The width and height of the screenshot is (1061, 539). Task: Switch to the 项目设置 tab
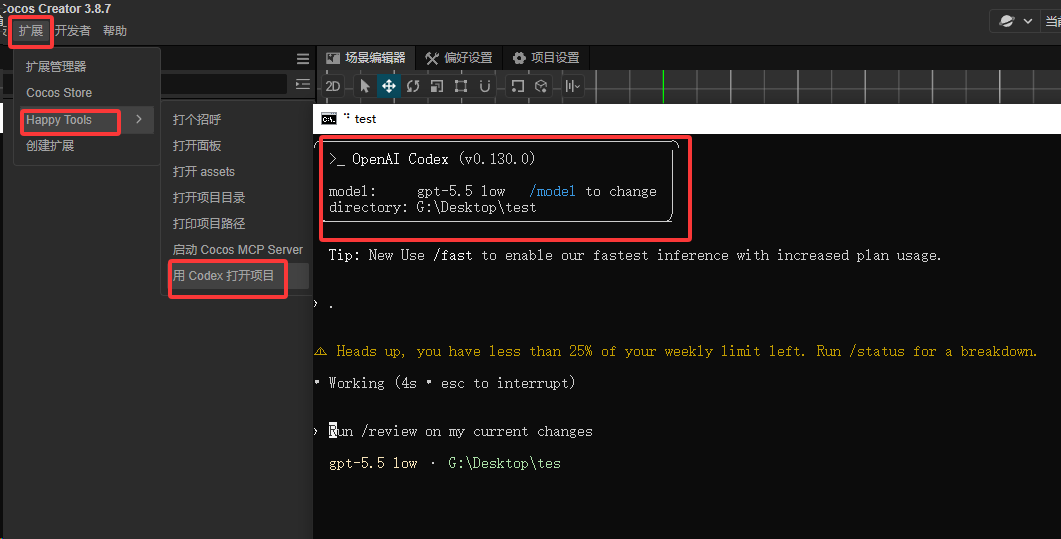(547, 58)
